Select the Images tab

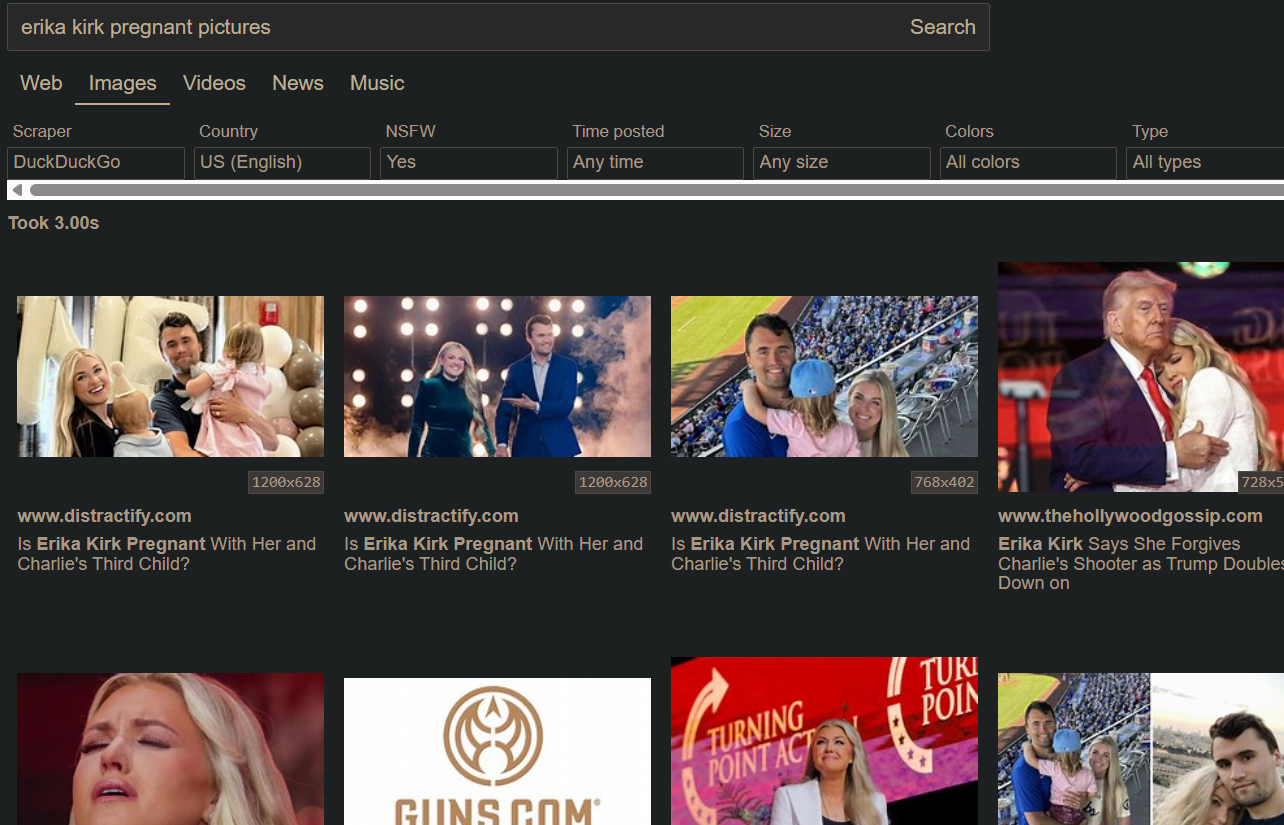click(122, 83)
